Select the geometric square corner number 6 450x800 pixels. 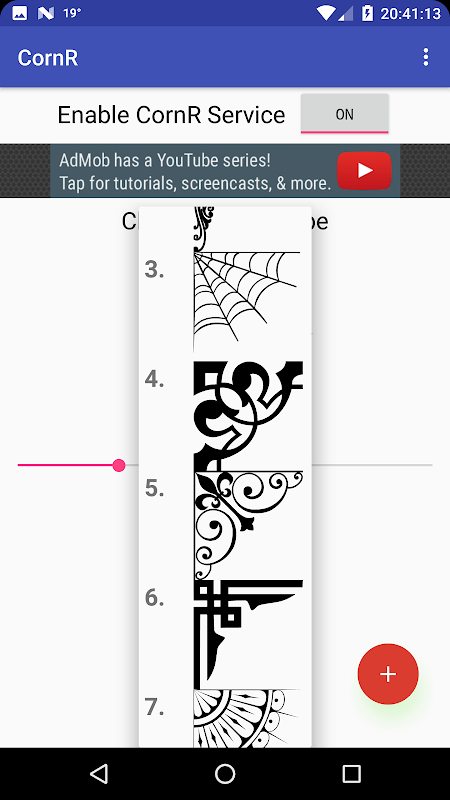(248, 635)
